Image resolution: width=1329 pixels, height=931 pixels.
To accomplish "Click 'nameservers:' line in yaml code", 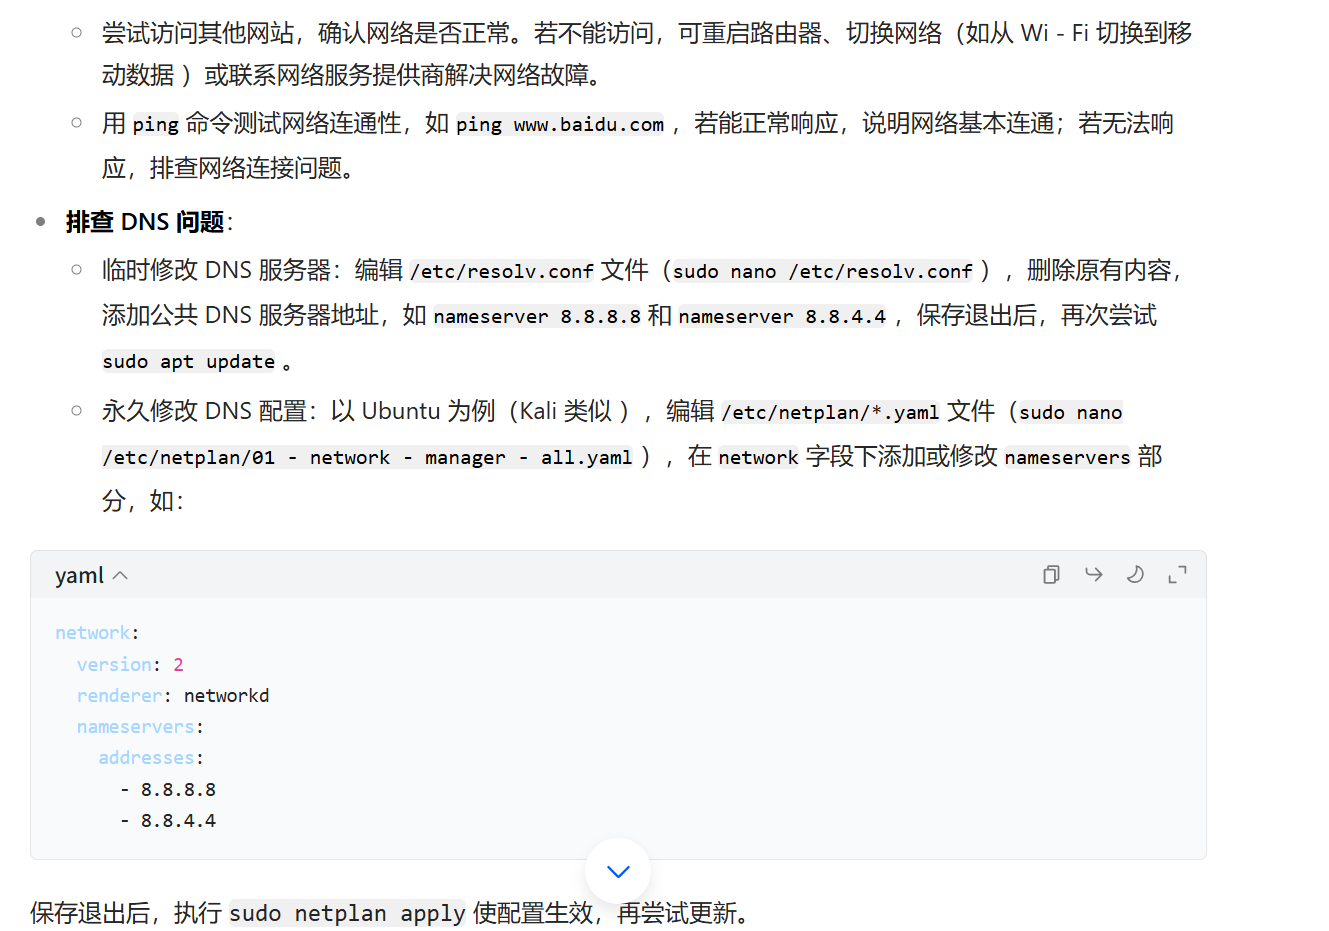I will click(140, 727).
